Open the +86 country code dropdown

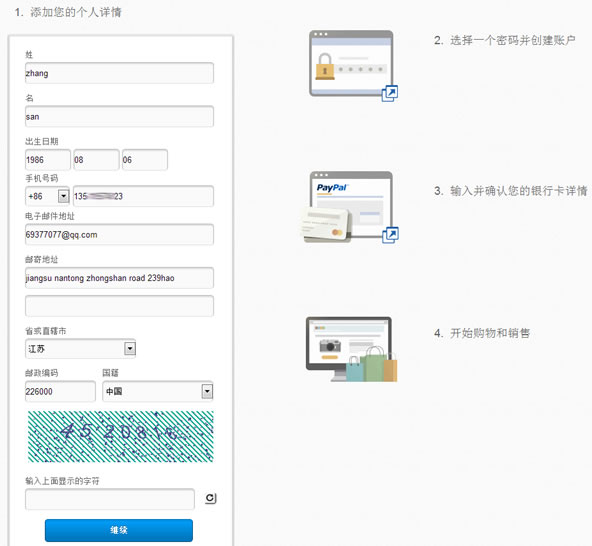click(x=48, y=196)
